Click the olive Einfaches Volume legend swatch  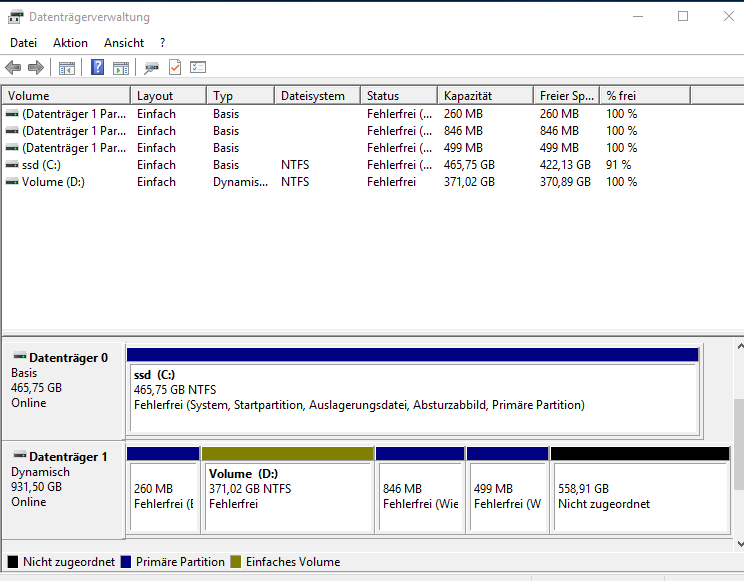[236, 562]
